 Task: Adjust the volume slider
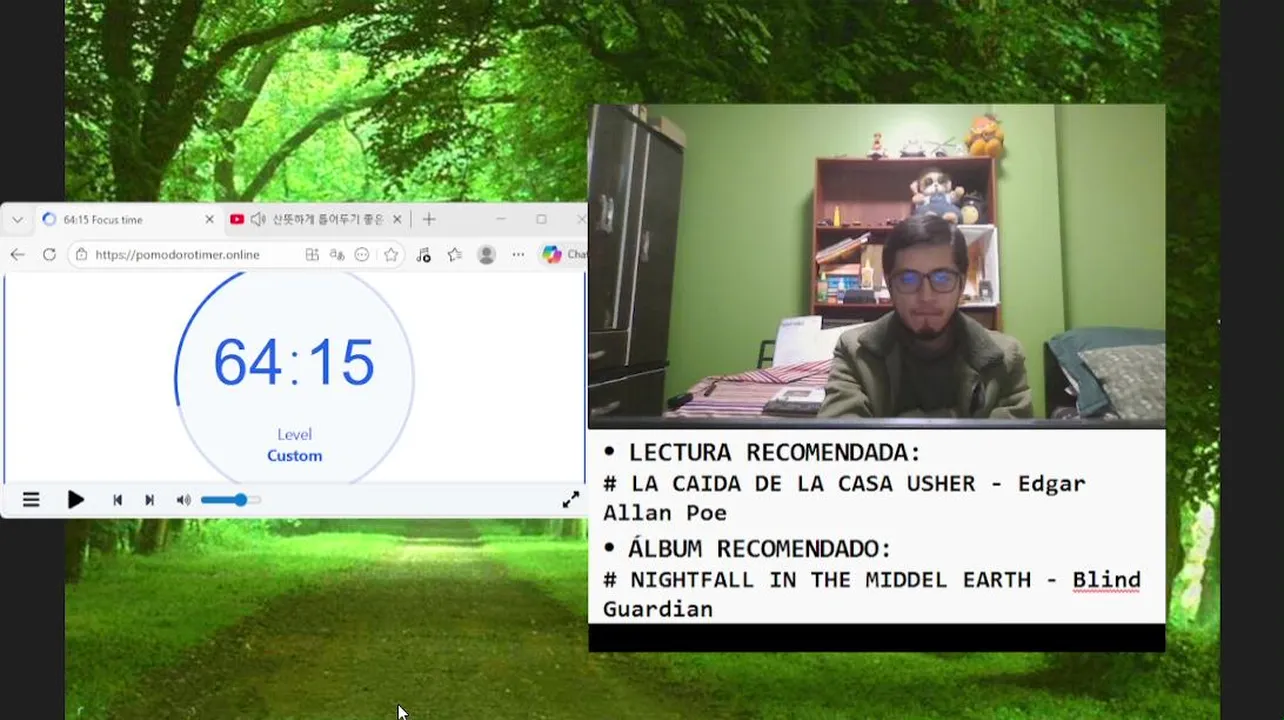pyautogui.click(x=231, y=500)
